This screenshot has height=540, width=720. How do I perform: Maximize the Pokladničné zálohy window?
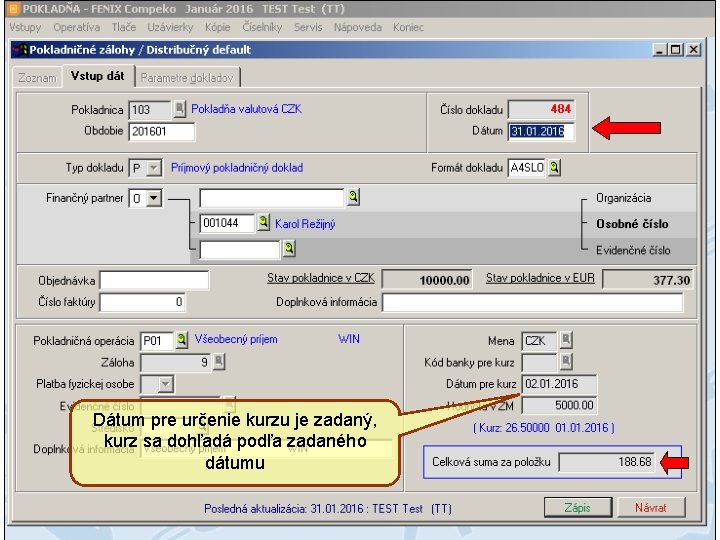coord(676,49)
